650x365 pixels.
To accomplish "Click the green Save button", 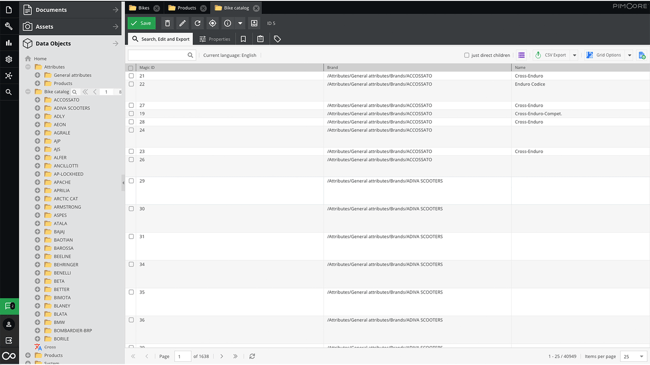I will tap(142, 23).
